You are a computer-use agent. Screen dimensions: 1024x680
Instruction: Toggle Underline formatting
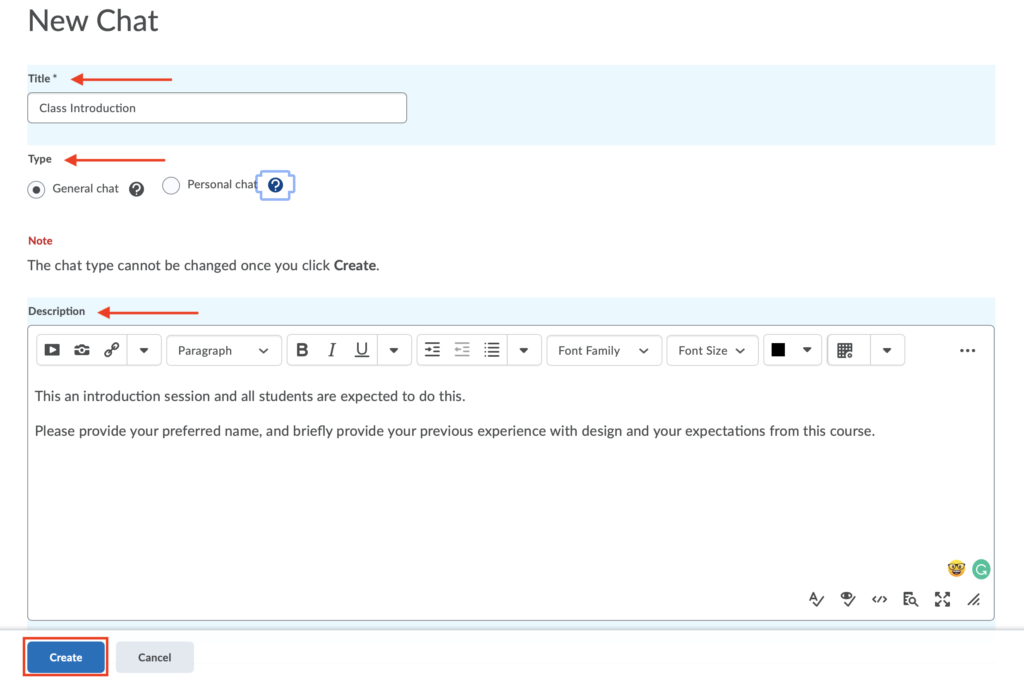(362, 350)
